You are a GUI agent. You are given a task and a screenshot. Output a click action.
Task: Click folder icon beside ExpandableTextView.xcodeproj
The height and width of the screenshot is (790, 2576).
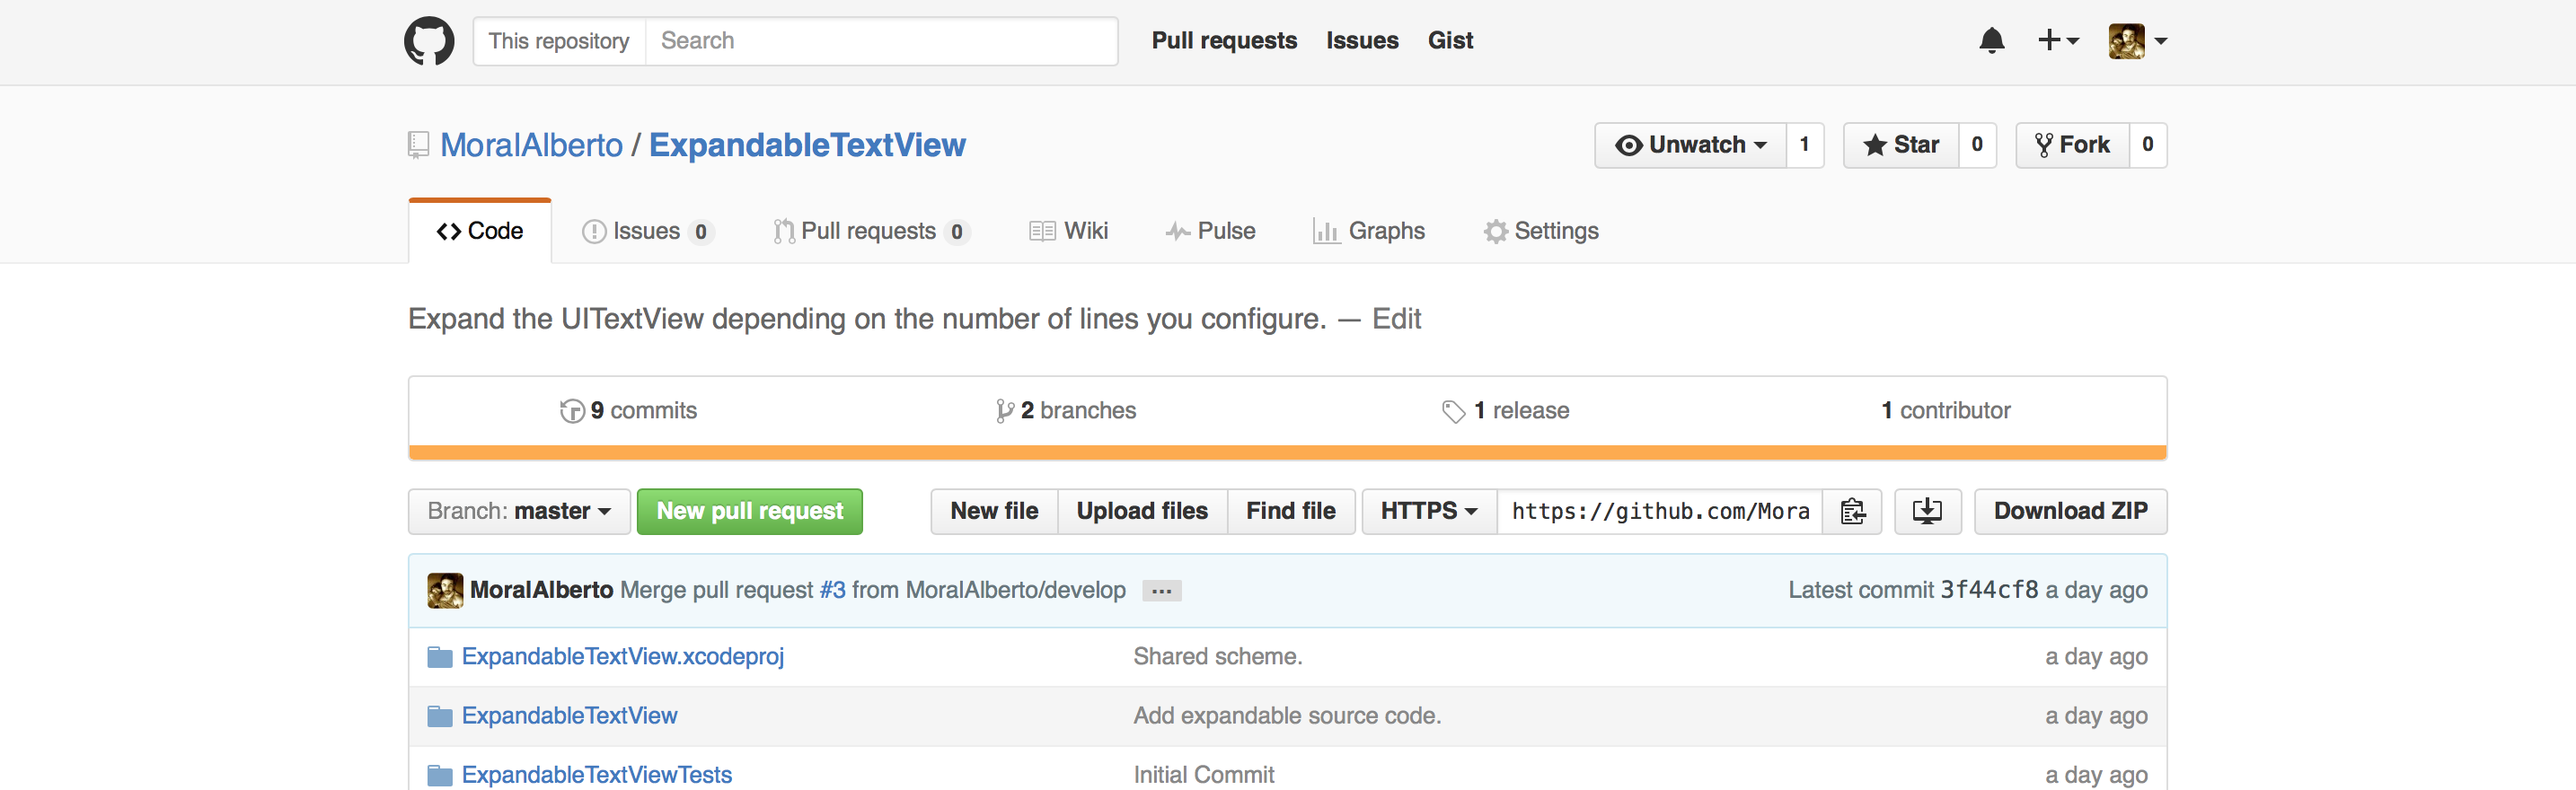(440, 657)
